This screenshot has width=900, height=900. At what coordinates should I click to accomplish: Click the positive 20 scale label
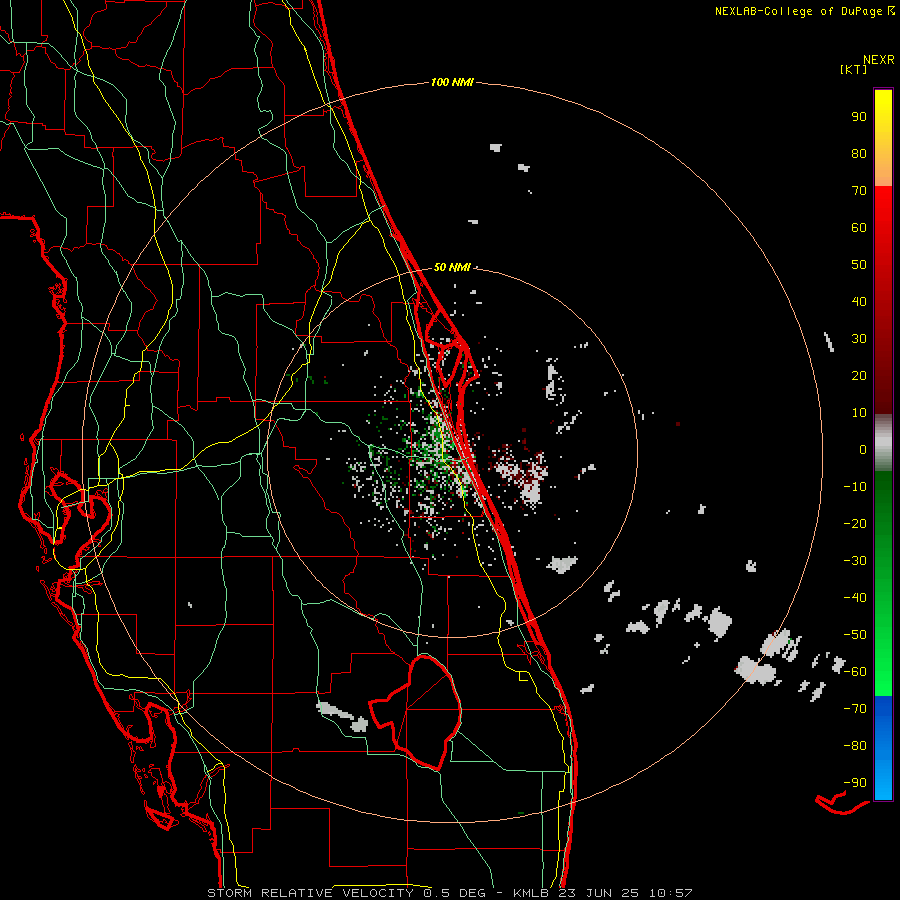click(859, 375)
